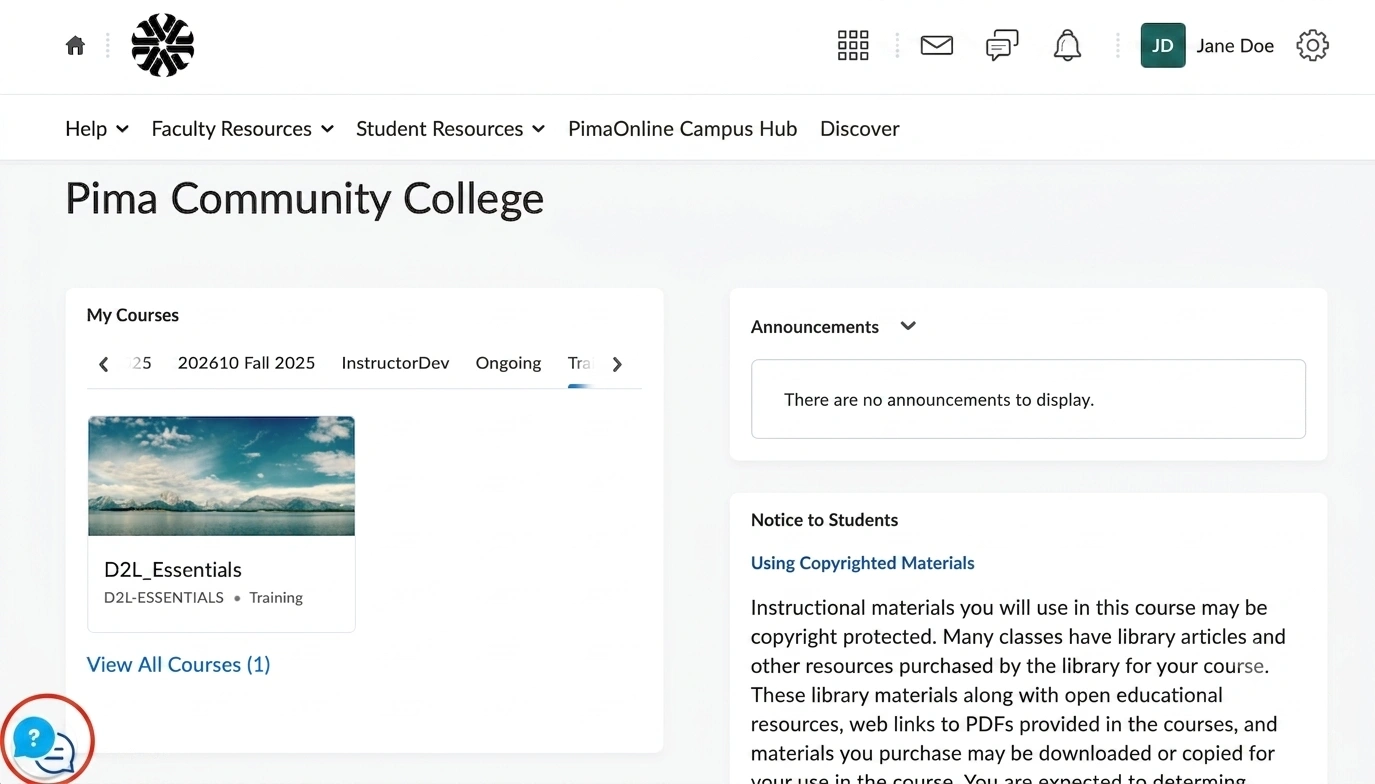Image resolution: width=1375 pixels, height=784 pixels.
Task: Click the Pima college logo
Action: coord(163,45)
